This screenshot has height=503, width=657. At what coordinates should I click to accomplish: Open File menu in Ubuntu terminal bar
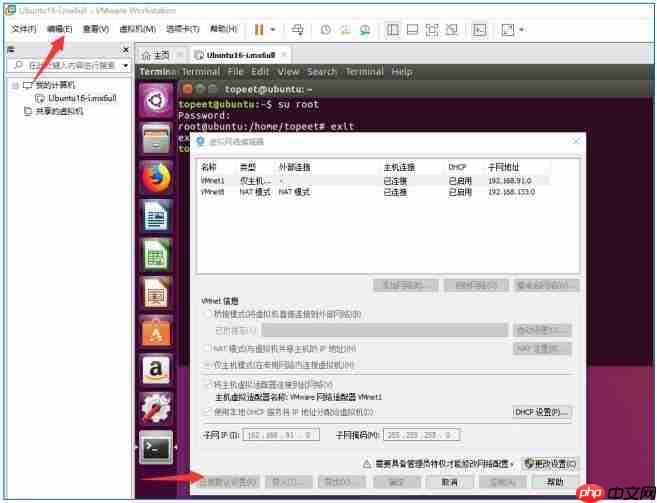235,72
